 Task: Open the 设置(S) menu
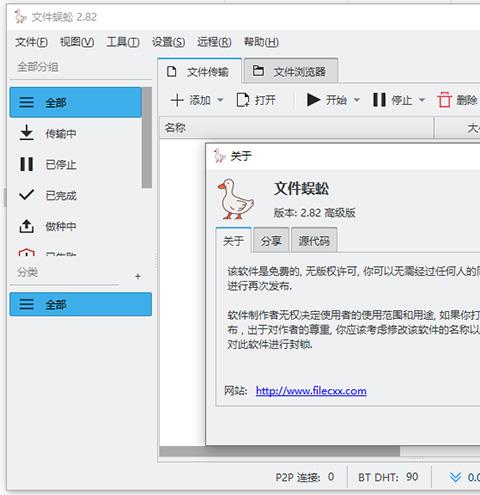click(168, 42)
